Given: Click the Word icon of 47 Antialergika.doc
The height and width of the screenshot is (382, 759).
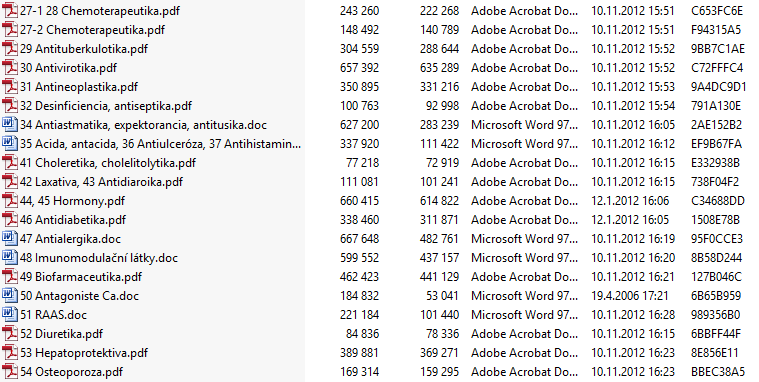Looking at the screenshot, I should pyautogui.click(x=10, y=239).
